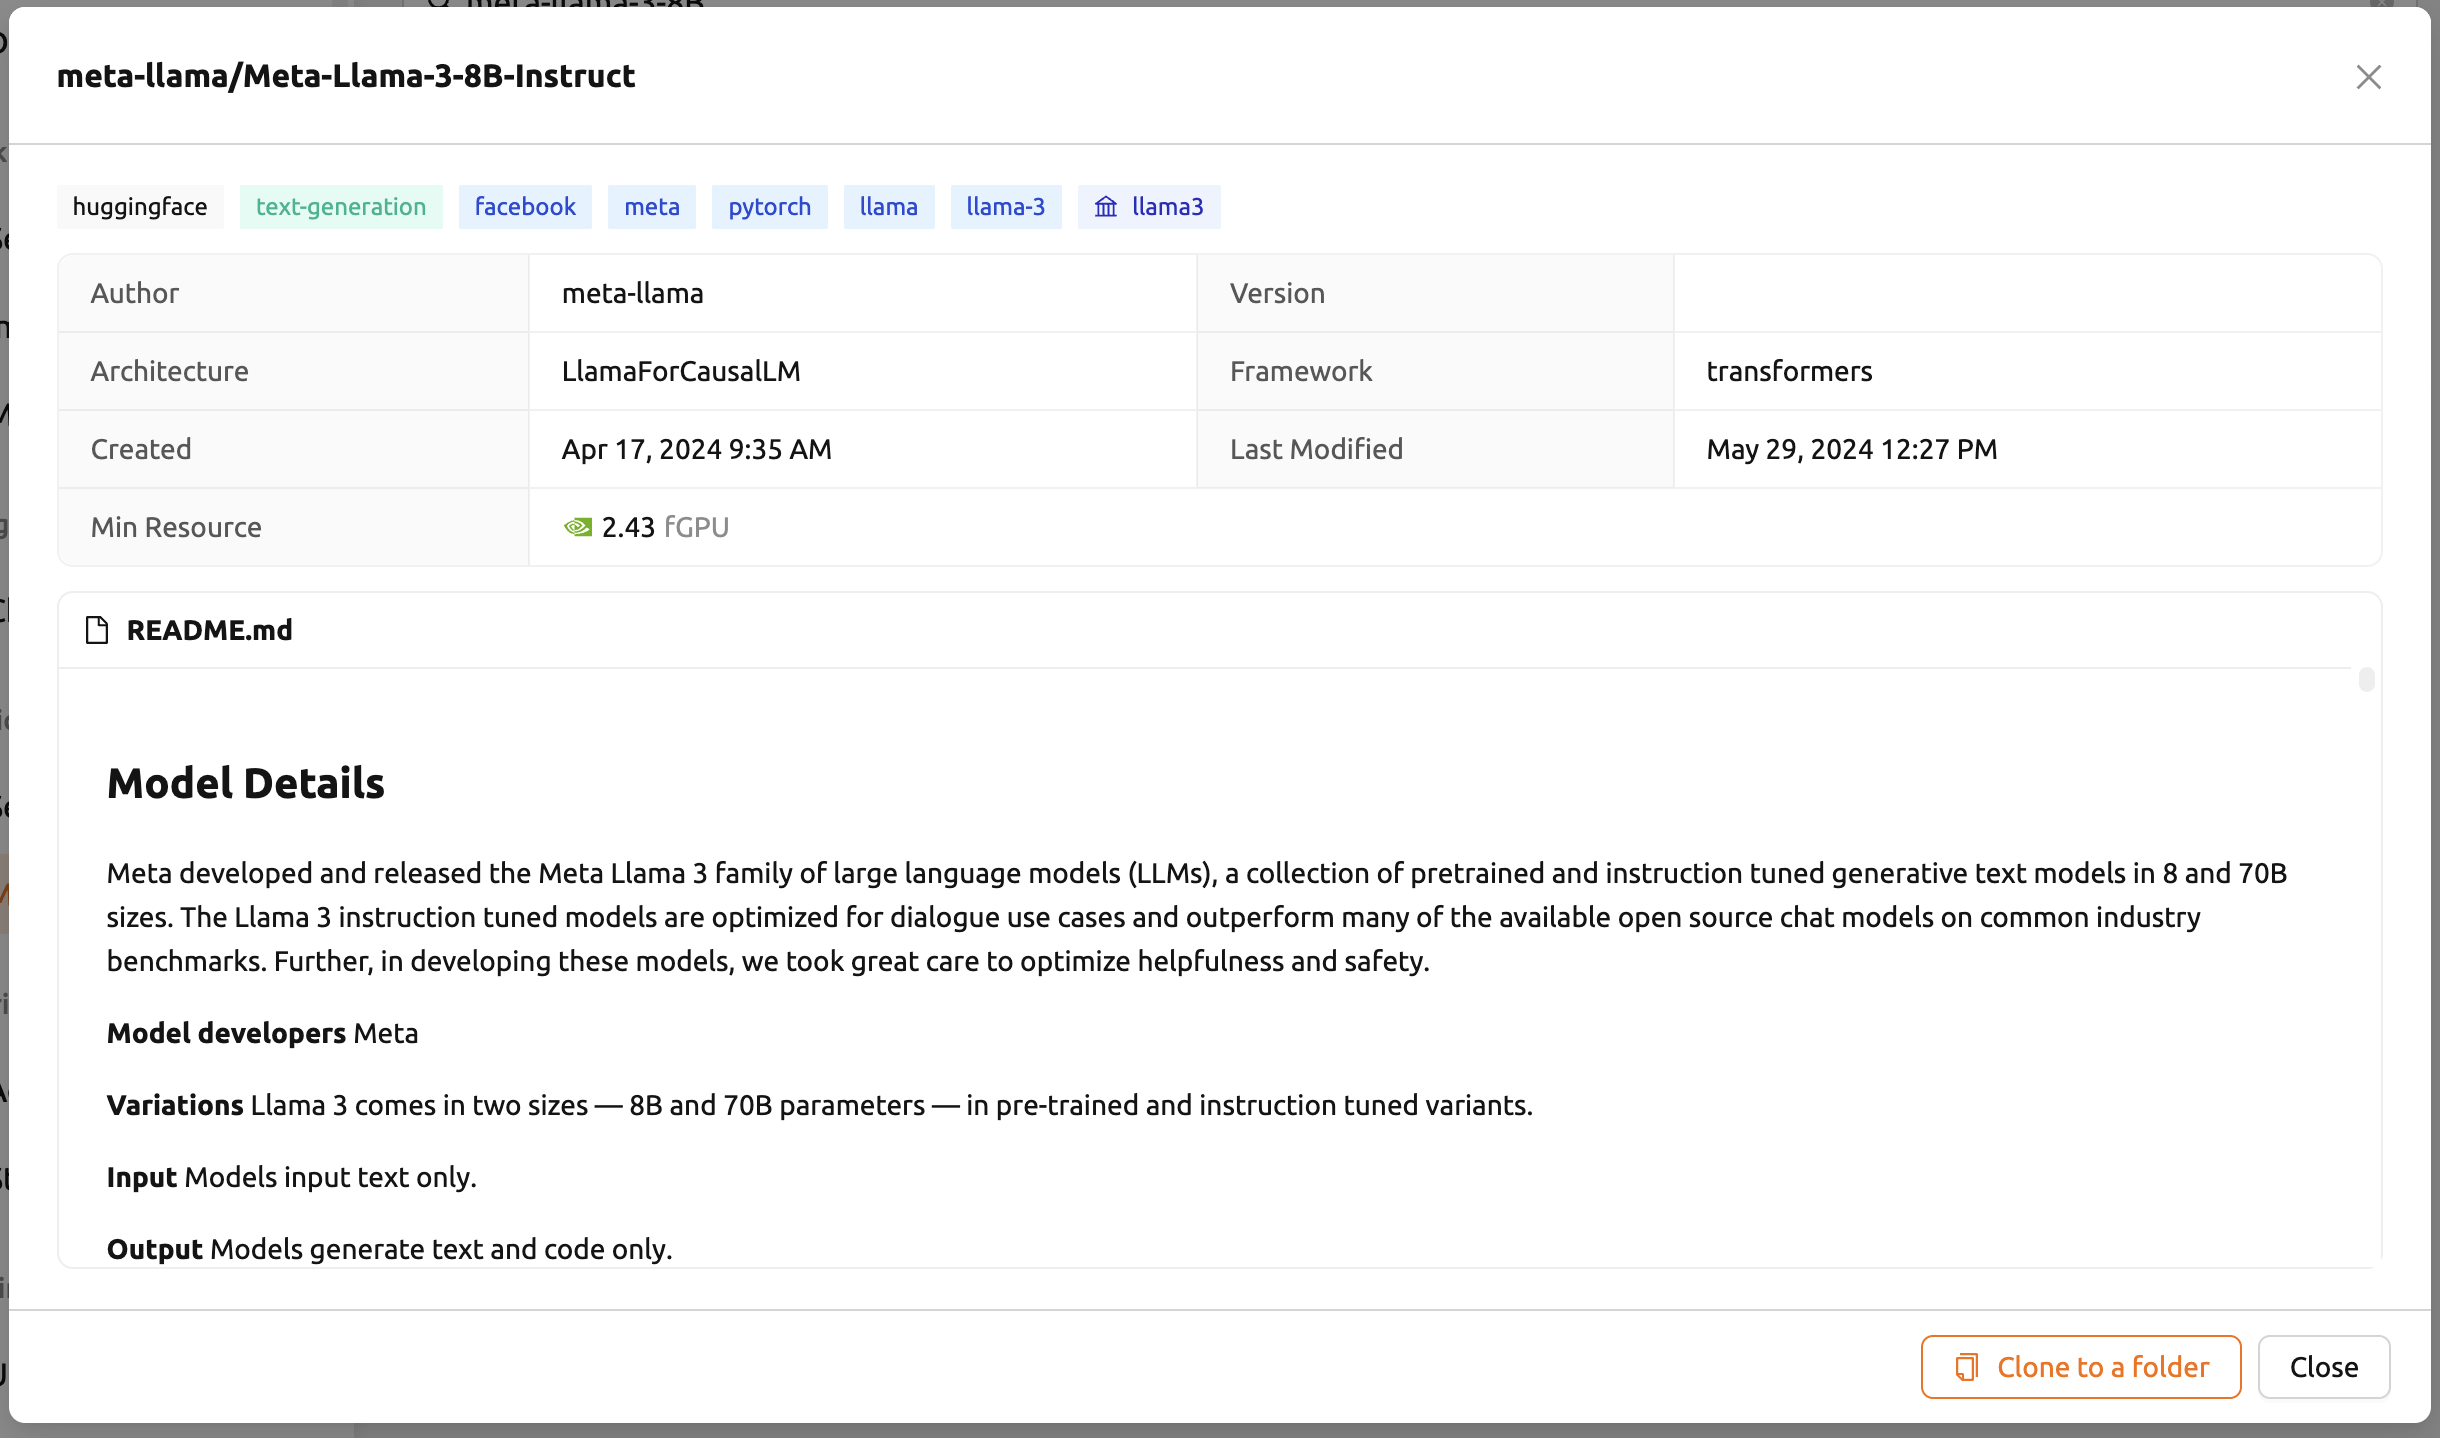Click the Version label cell
The image size is (2440, 1438).
pos(1435,293)
